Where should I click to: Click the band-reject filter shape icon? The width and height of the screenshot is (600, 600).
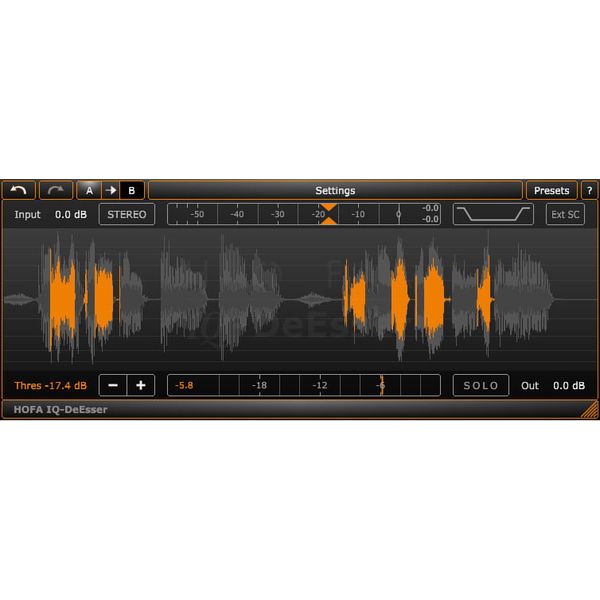493,214
